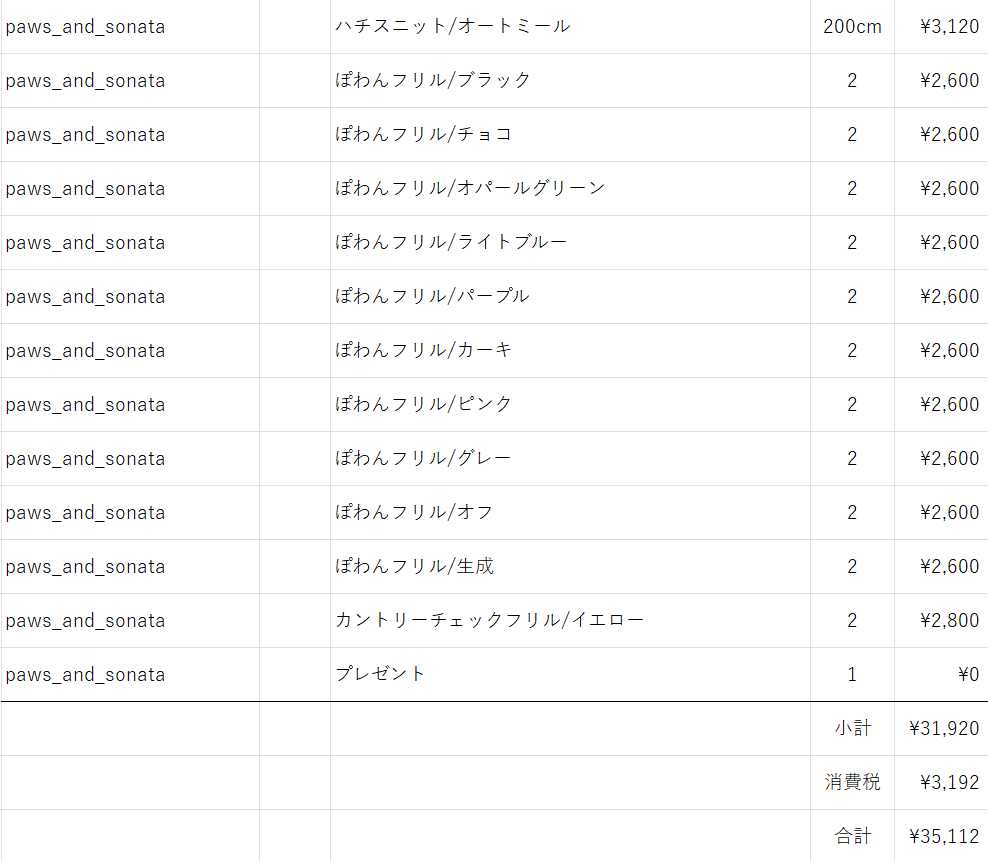Select the ぽわんフリル/グレー cell
The width and height of the screenshot is (988, 861).
tap(570, 459)
